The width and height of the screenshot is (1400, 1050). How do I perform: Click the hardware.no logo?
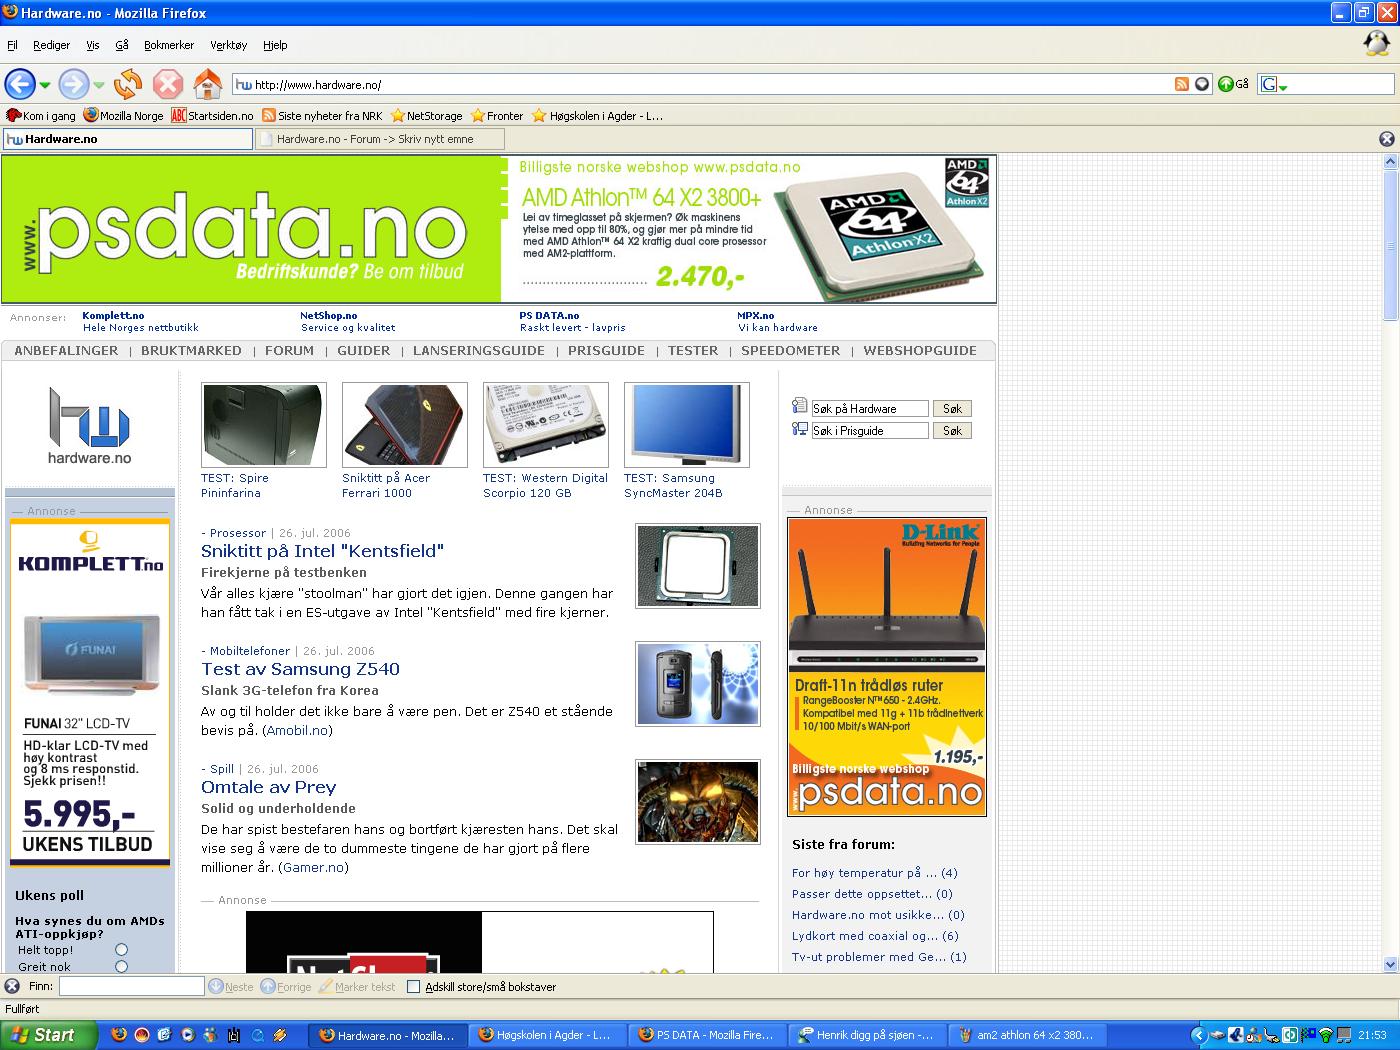89,426
